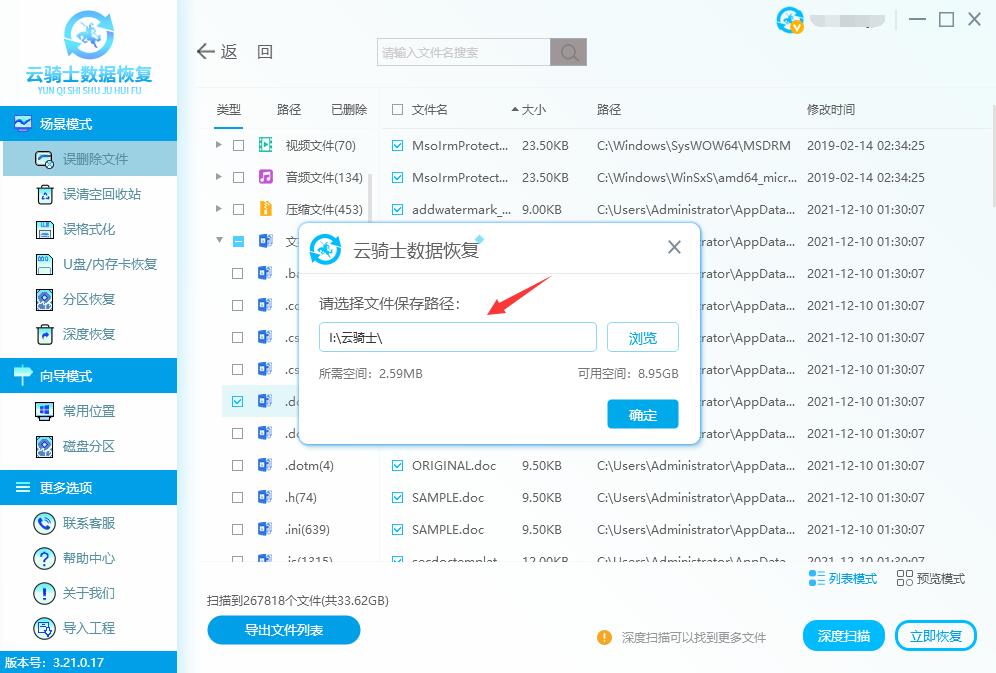996x673 pixels.
Task: Open the 磁盘分区 icon
Action: [44, 446]
